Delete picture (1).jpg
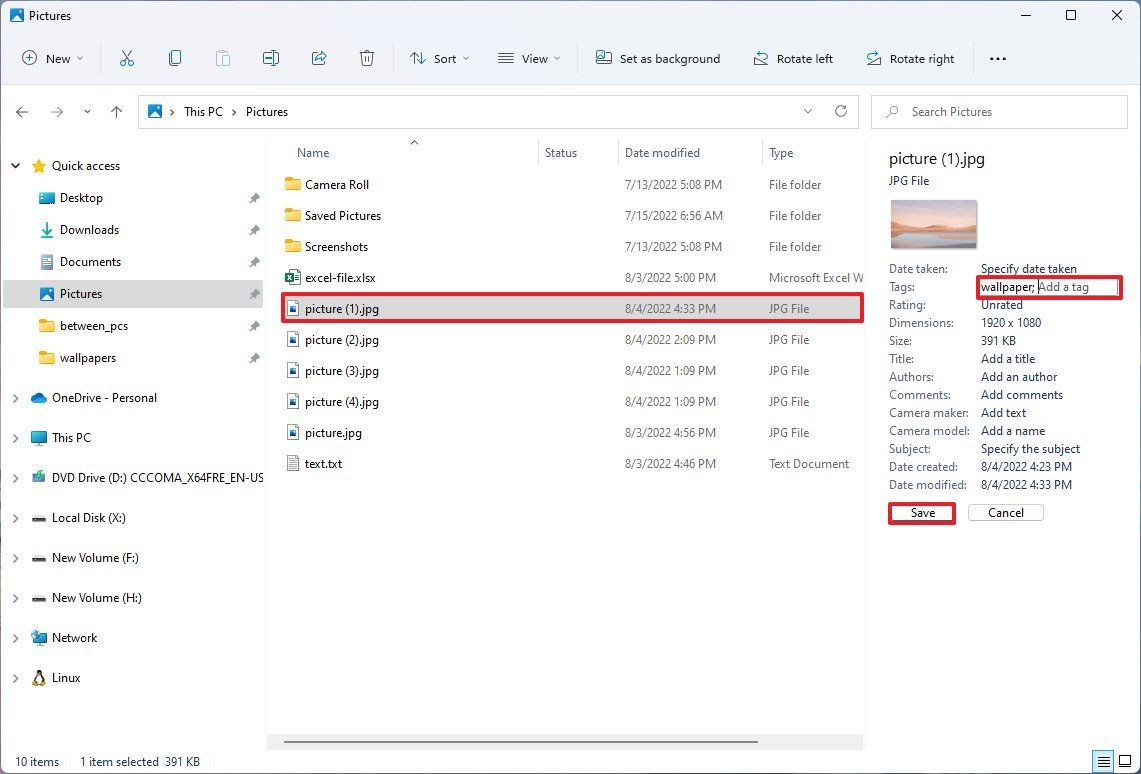The width and height of the screenshot is (1141, 774). pyautogui.click(x=367, y=58)
